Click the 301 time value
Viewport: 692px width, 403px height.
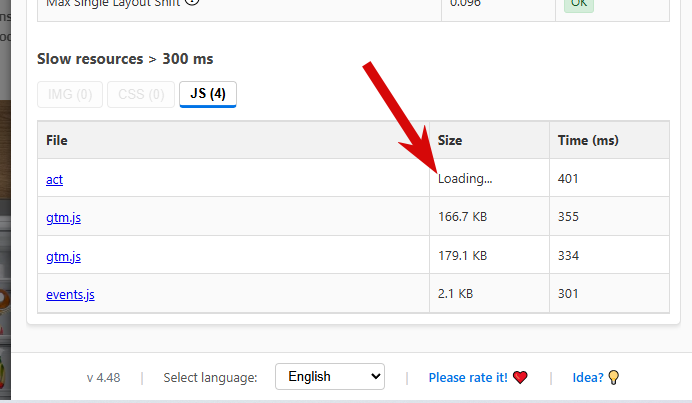point(568,294)
